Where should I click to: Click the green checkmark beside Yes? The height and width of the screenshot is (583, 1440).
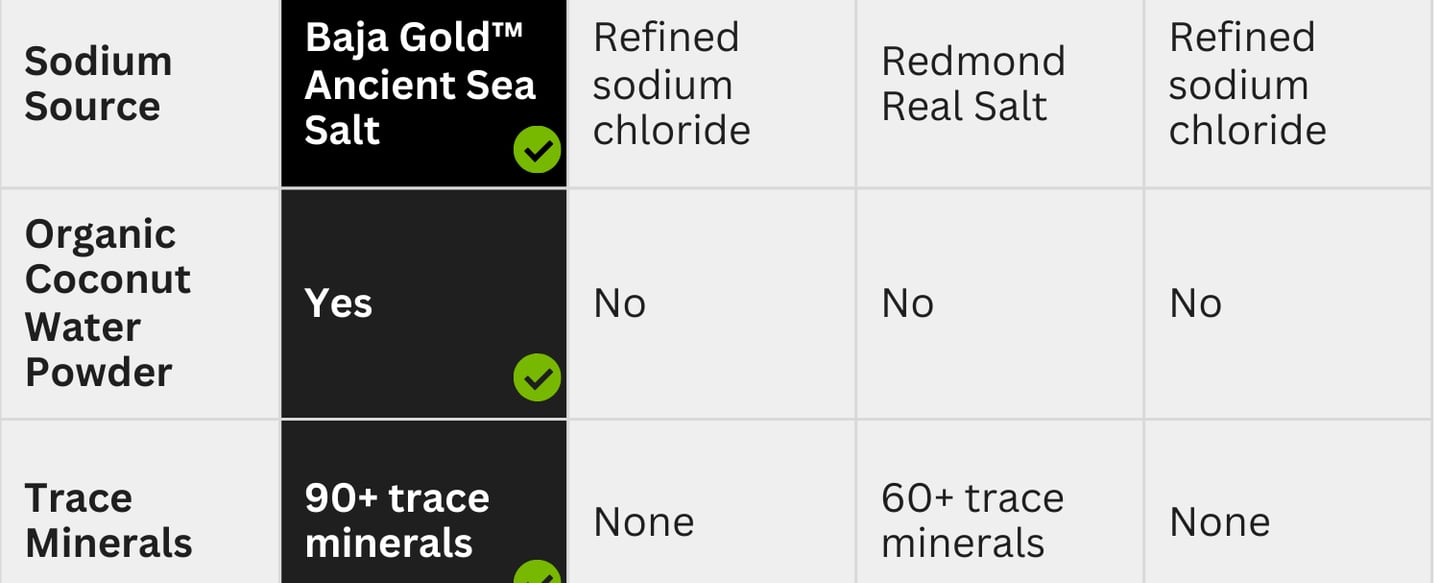point(537,377)
